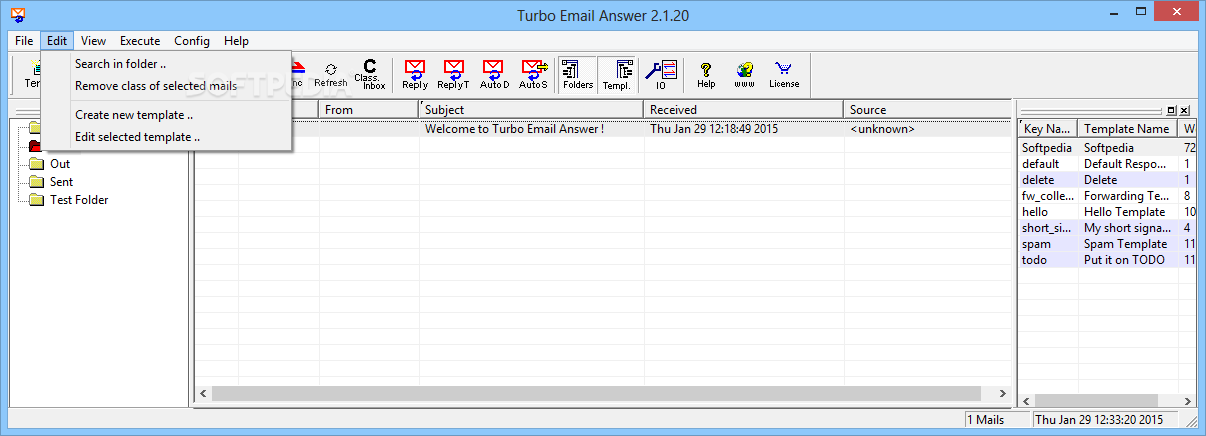1206x436 pixels.
Task: Click the status bar date 'Thu Jan 29 12:33:20 2015'
Action: (x=1107, y=420)
